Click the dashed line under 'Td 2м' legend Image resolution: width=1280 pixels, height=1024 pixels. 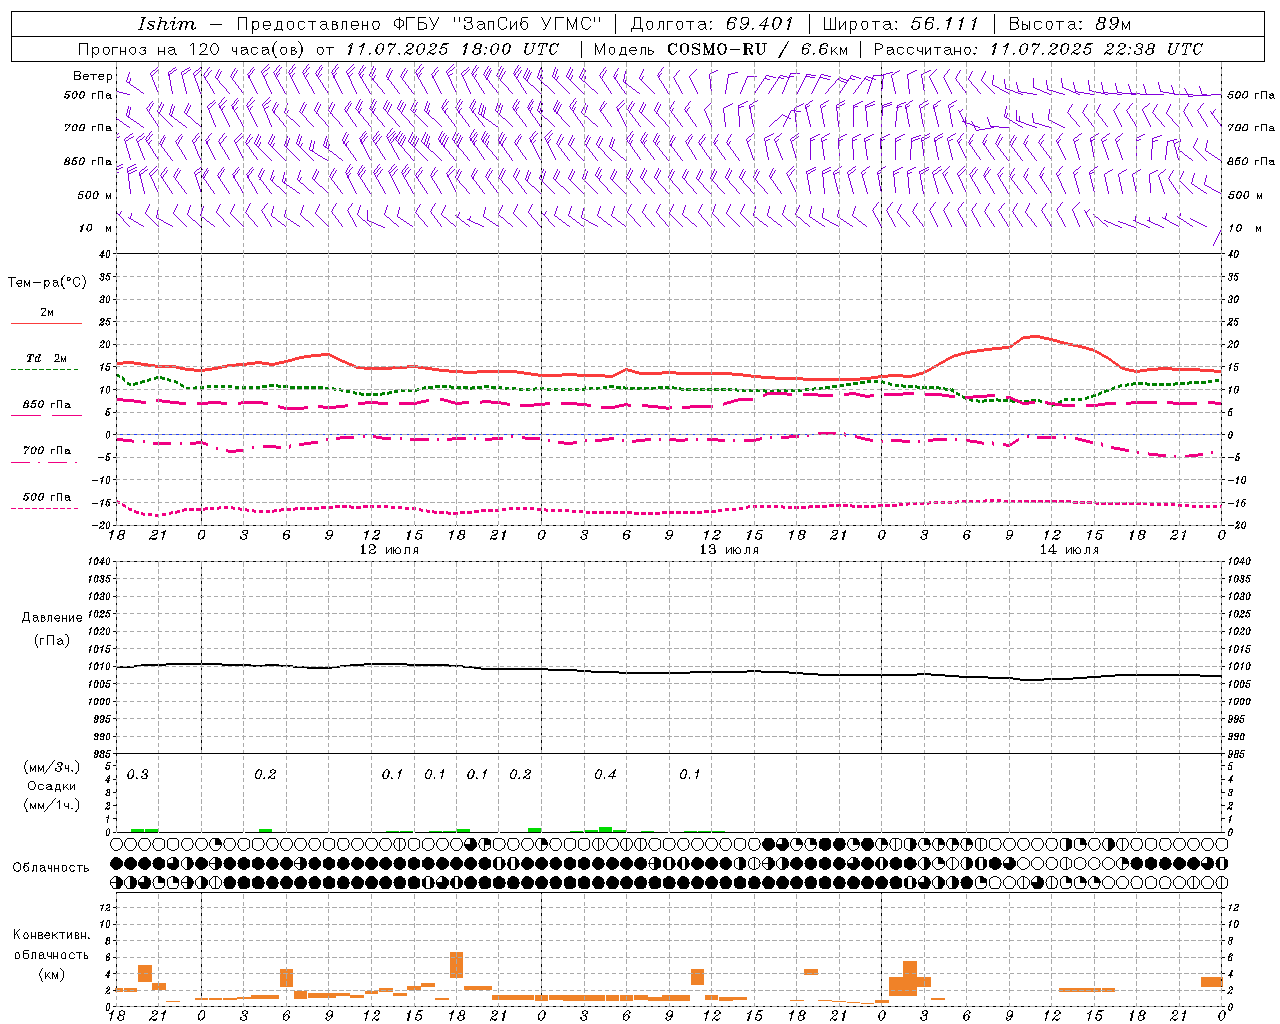click(x=44, y=369)
